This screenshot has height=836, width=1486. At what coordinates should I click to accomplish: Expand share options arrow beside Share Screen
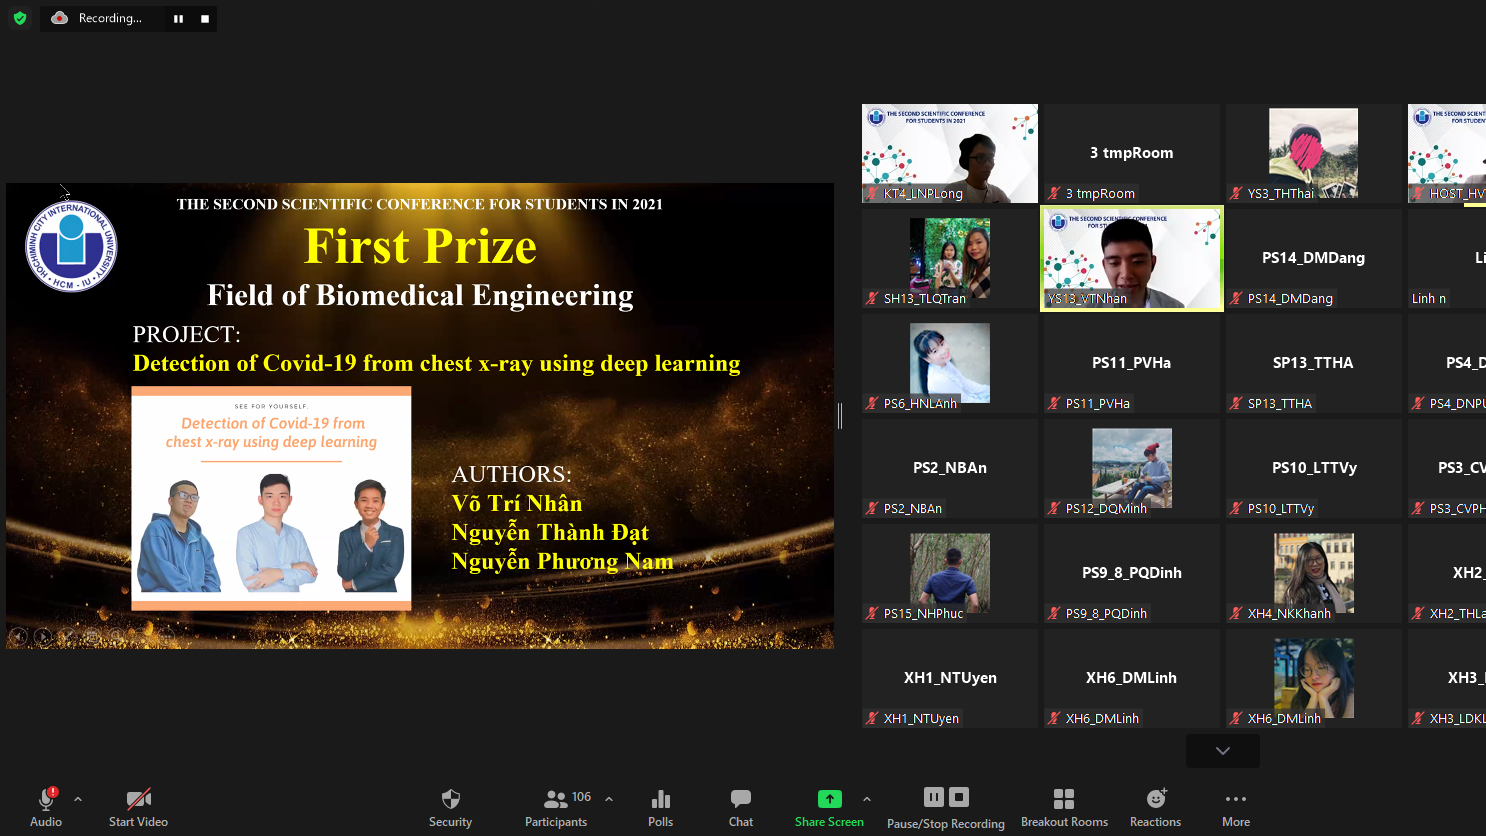[x=867, y=799]
